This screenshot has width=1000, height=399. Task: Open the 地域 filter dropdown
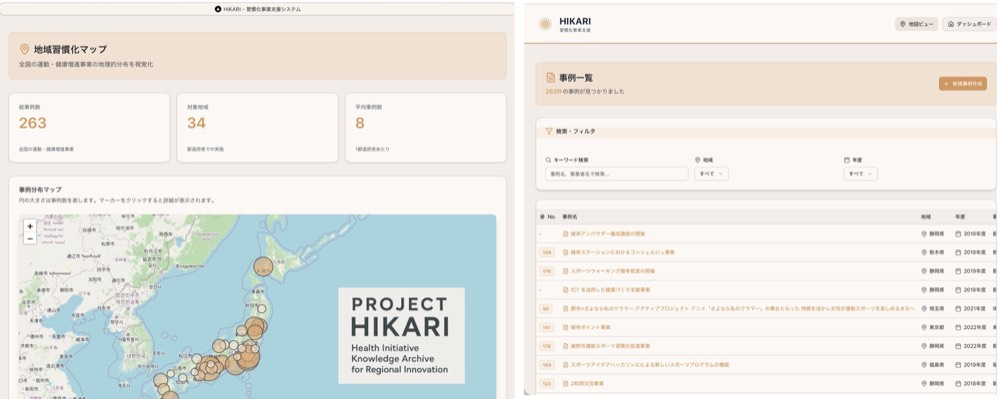point(711,173)
